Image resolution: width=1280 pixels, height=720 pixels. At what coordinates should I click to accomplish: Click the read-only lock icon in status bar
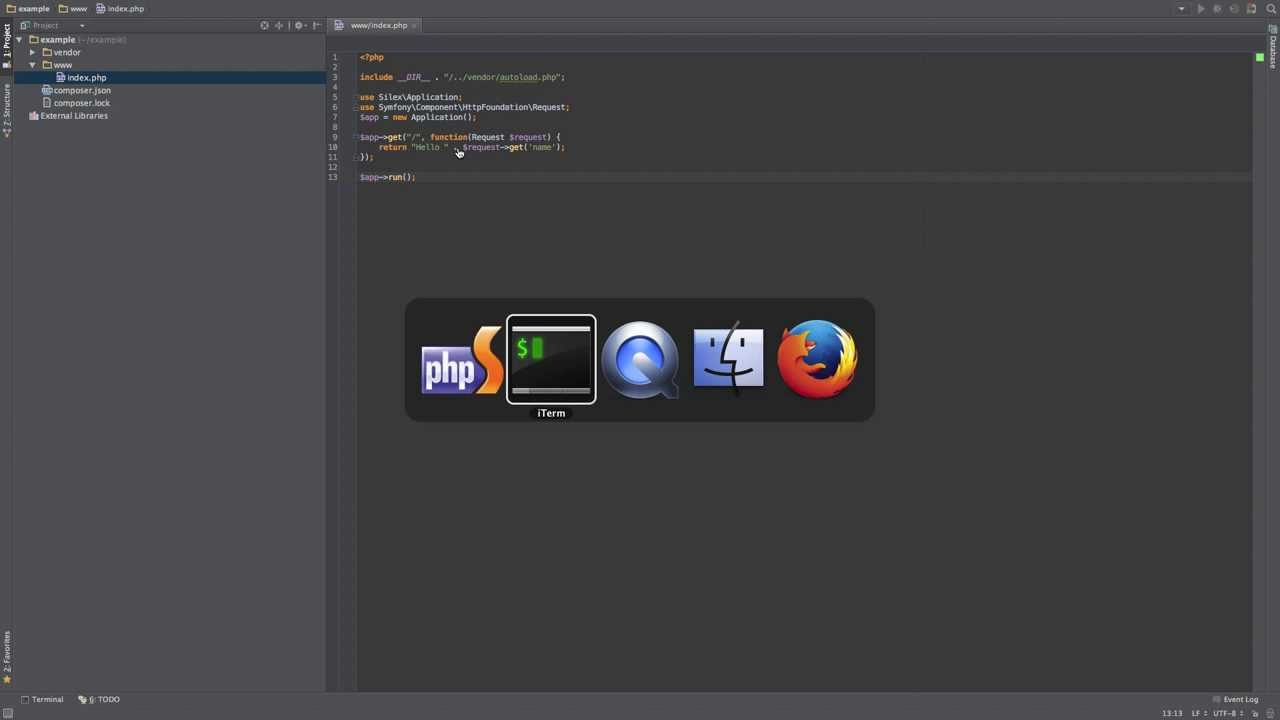tap(1255, 714)
